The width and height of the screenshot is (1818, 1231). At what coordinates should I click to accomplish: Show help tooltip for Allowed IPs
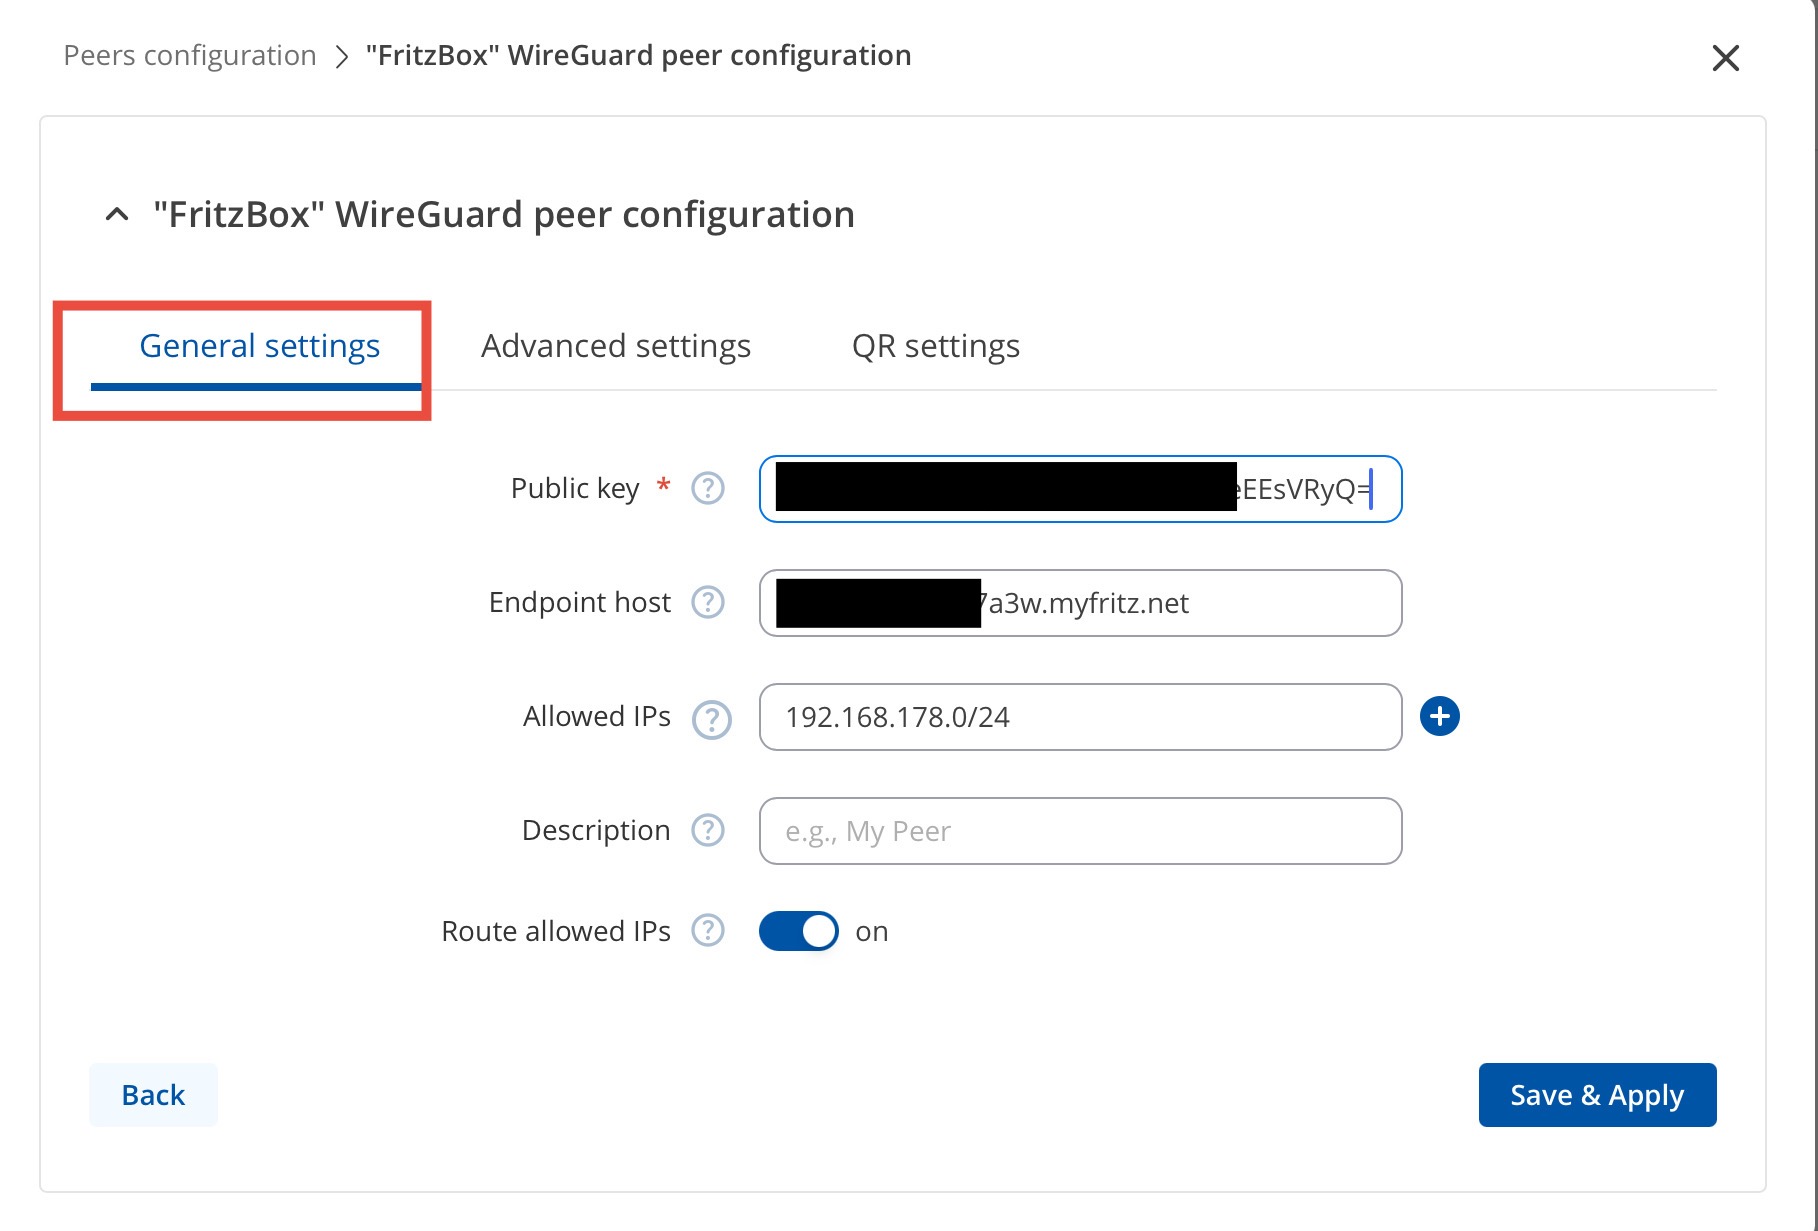711,719
